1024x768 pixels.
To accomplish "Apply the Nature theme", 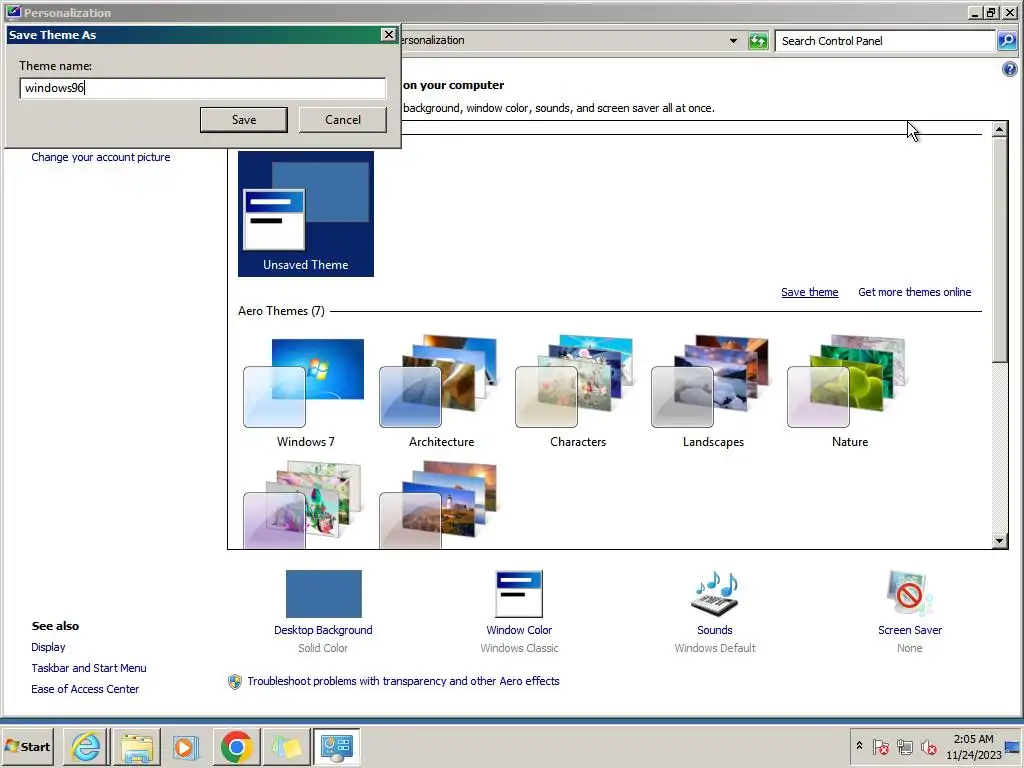I will pos(850,392).
